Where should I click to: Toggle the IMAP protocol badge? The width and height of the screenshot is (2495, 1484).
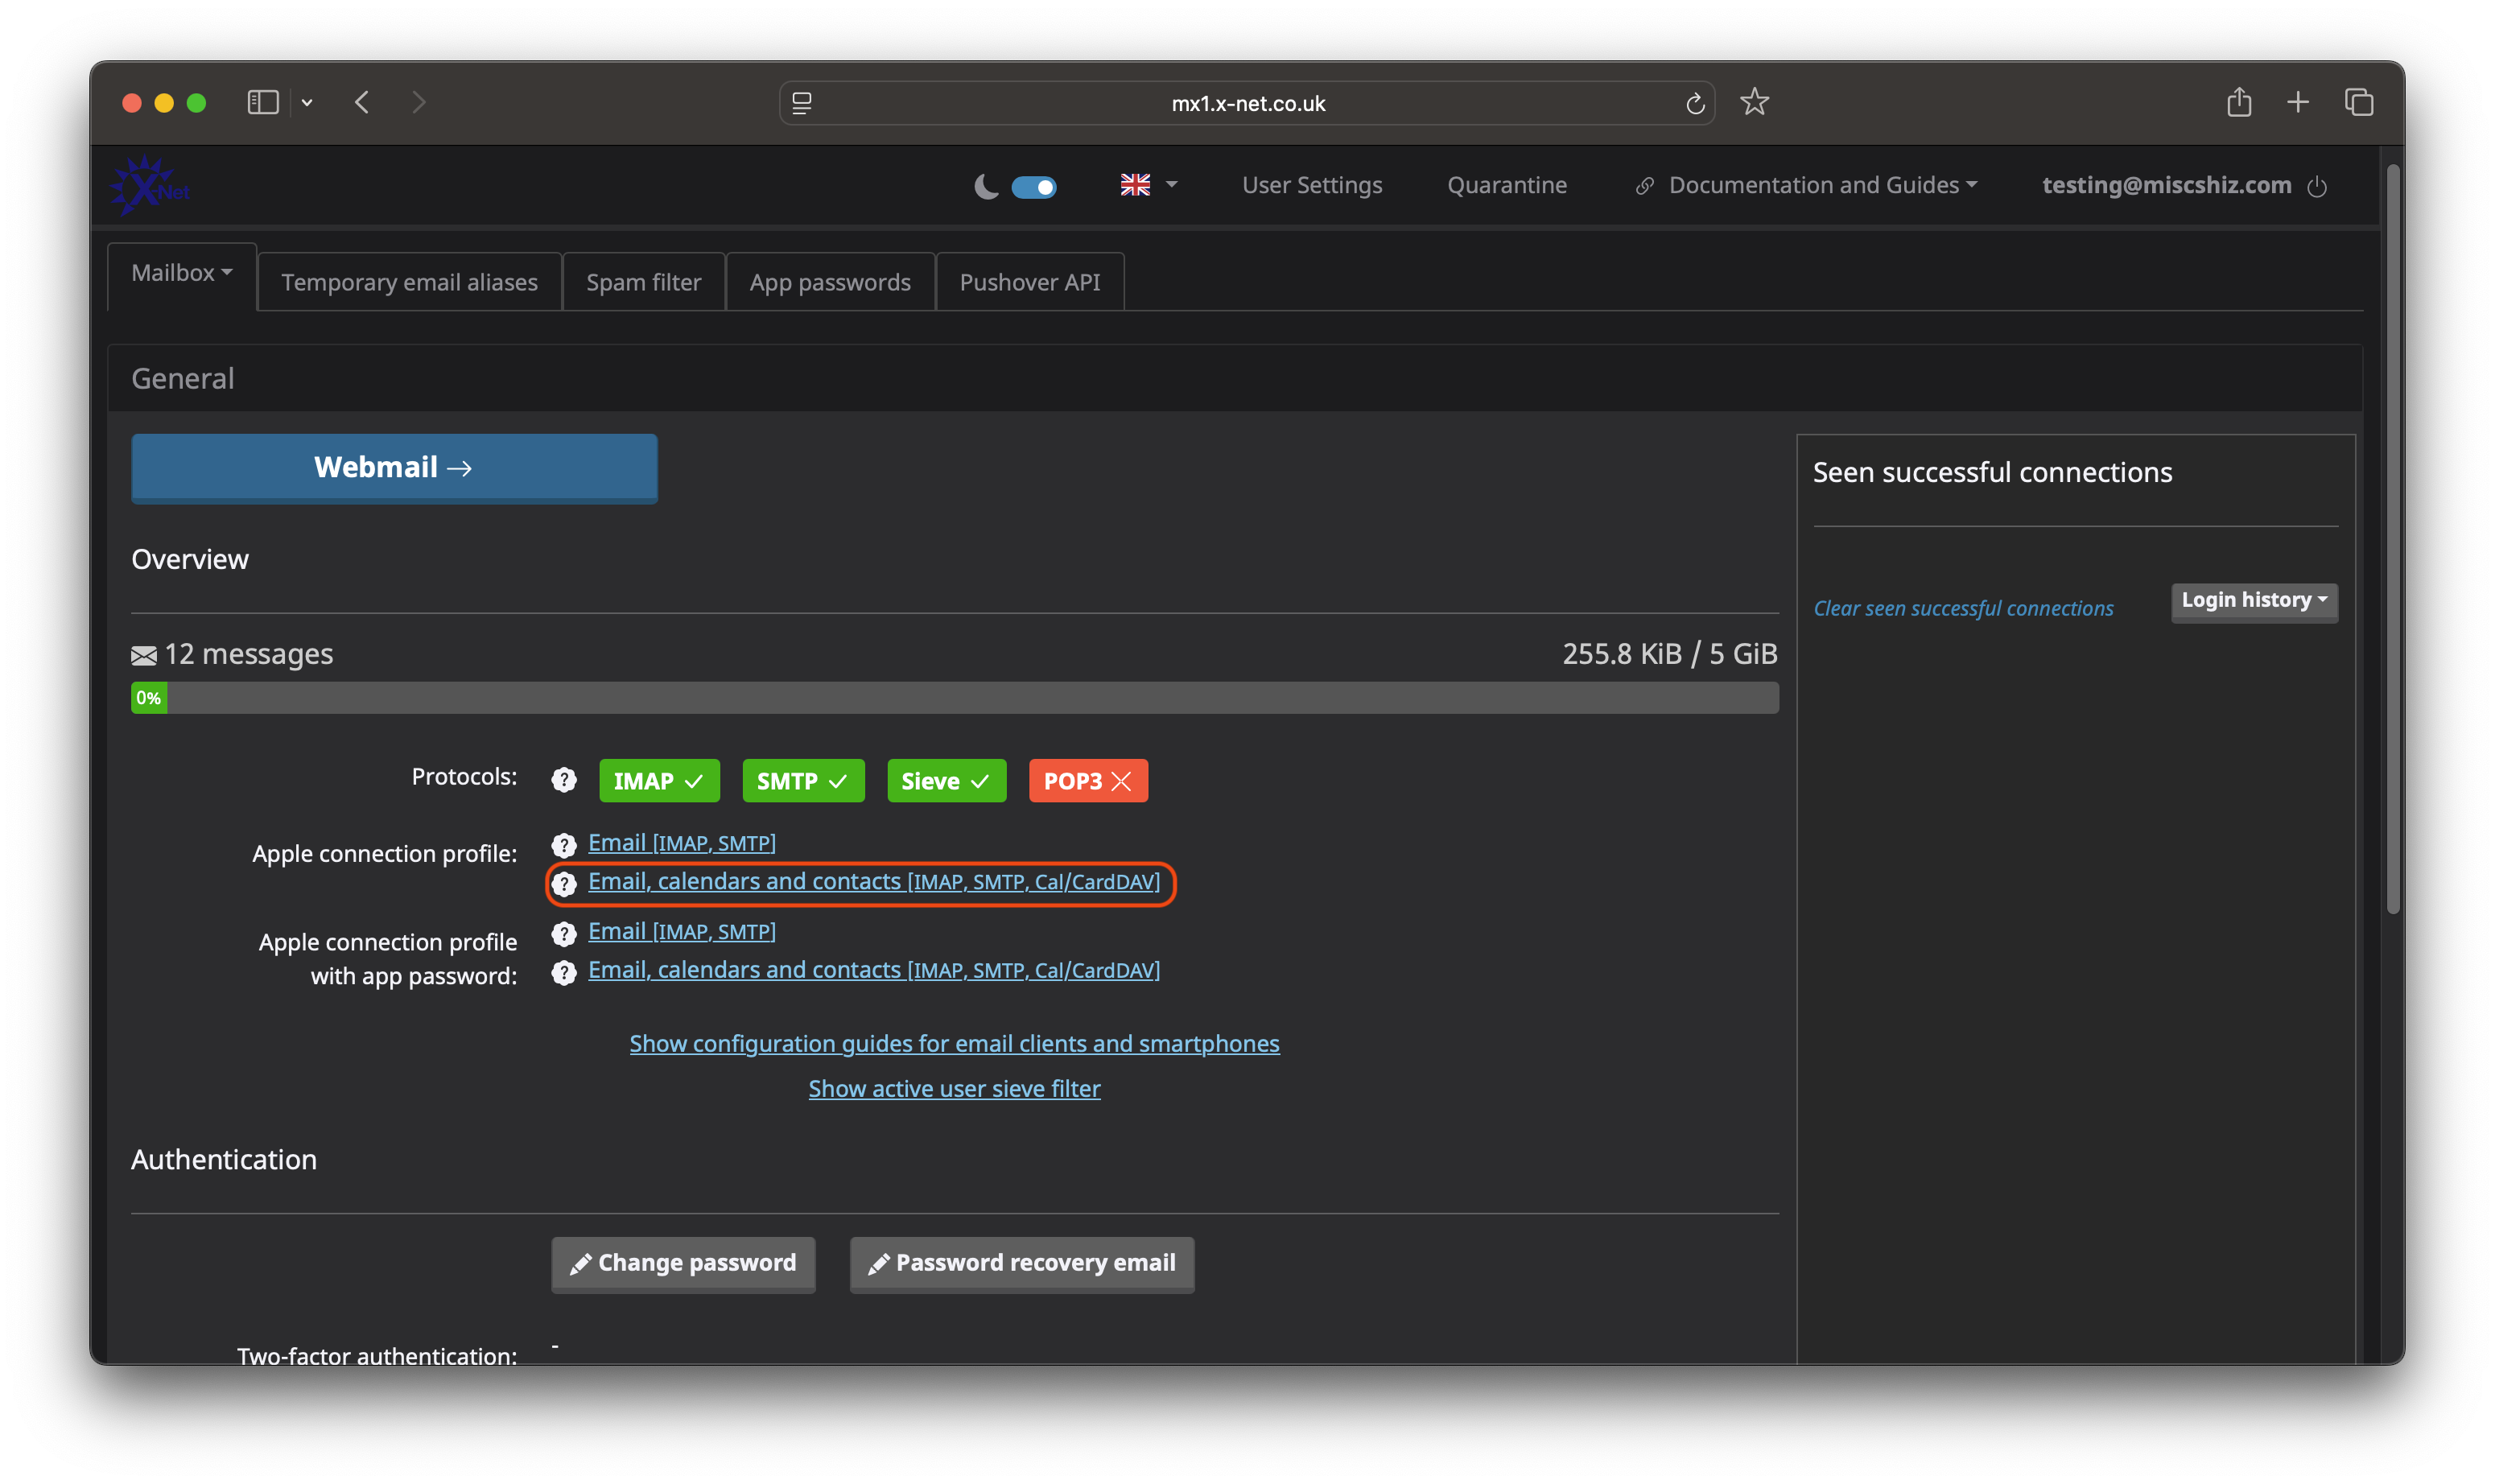[658, 781]
